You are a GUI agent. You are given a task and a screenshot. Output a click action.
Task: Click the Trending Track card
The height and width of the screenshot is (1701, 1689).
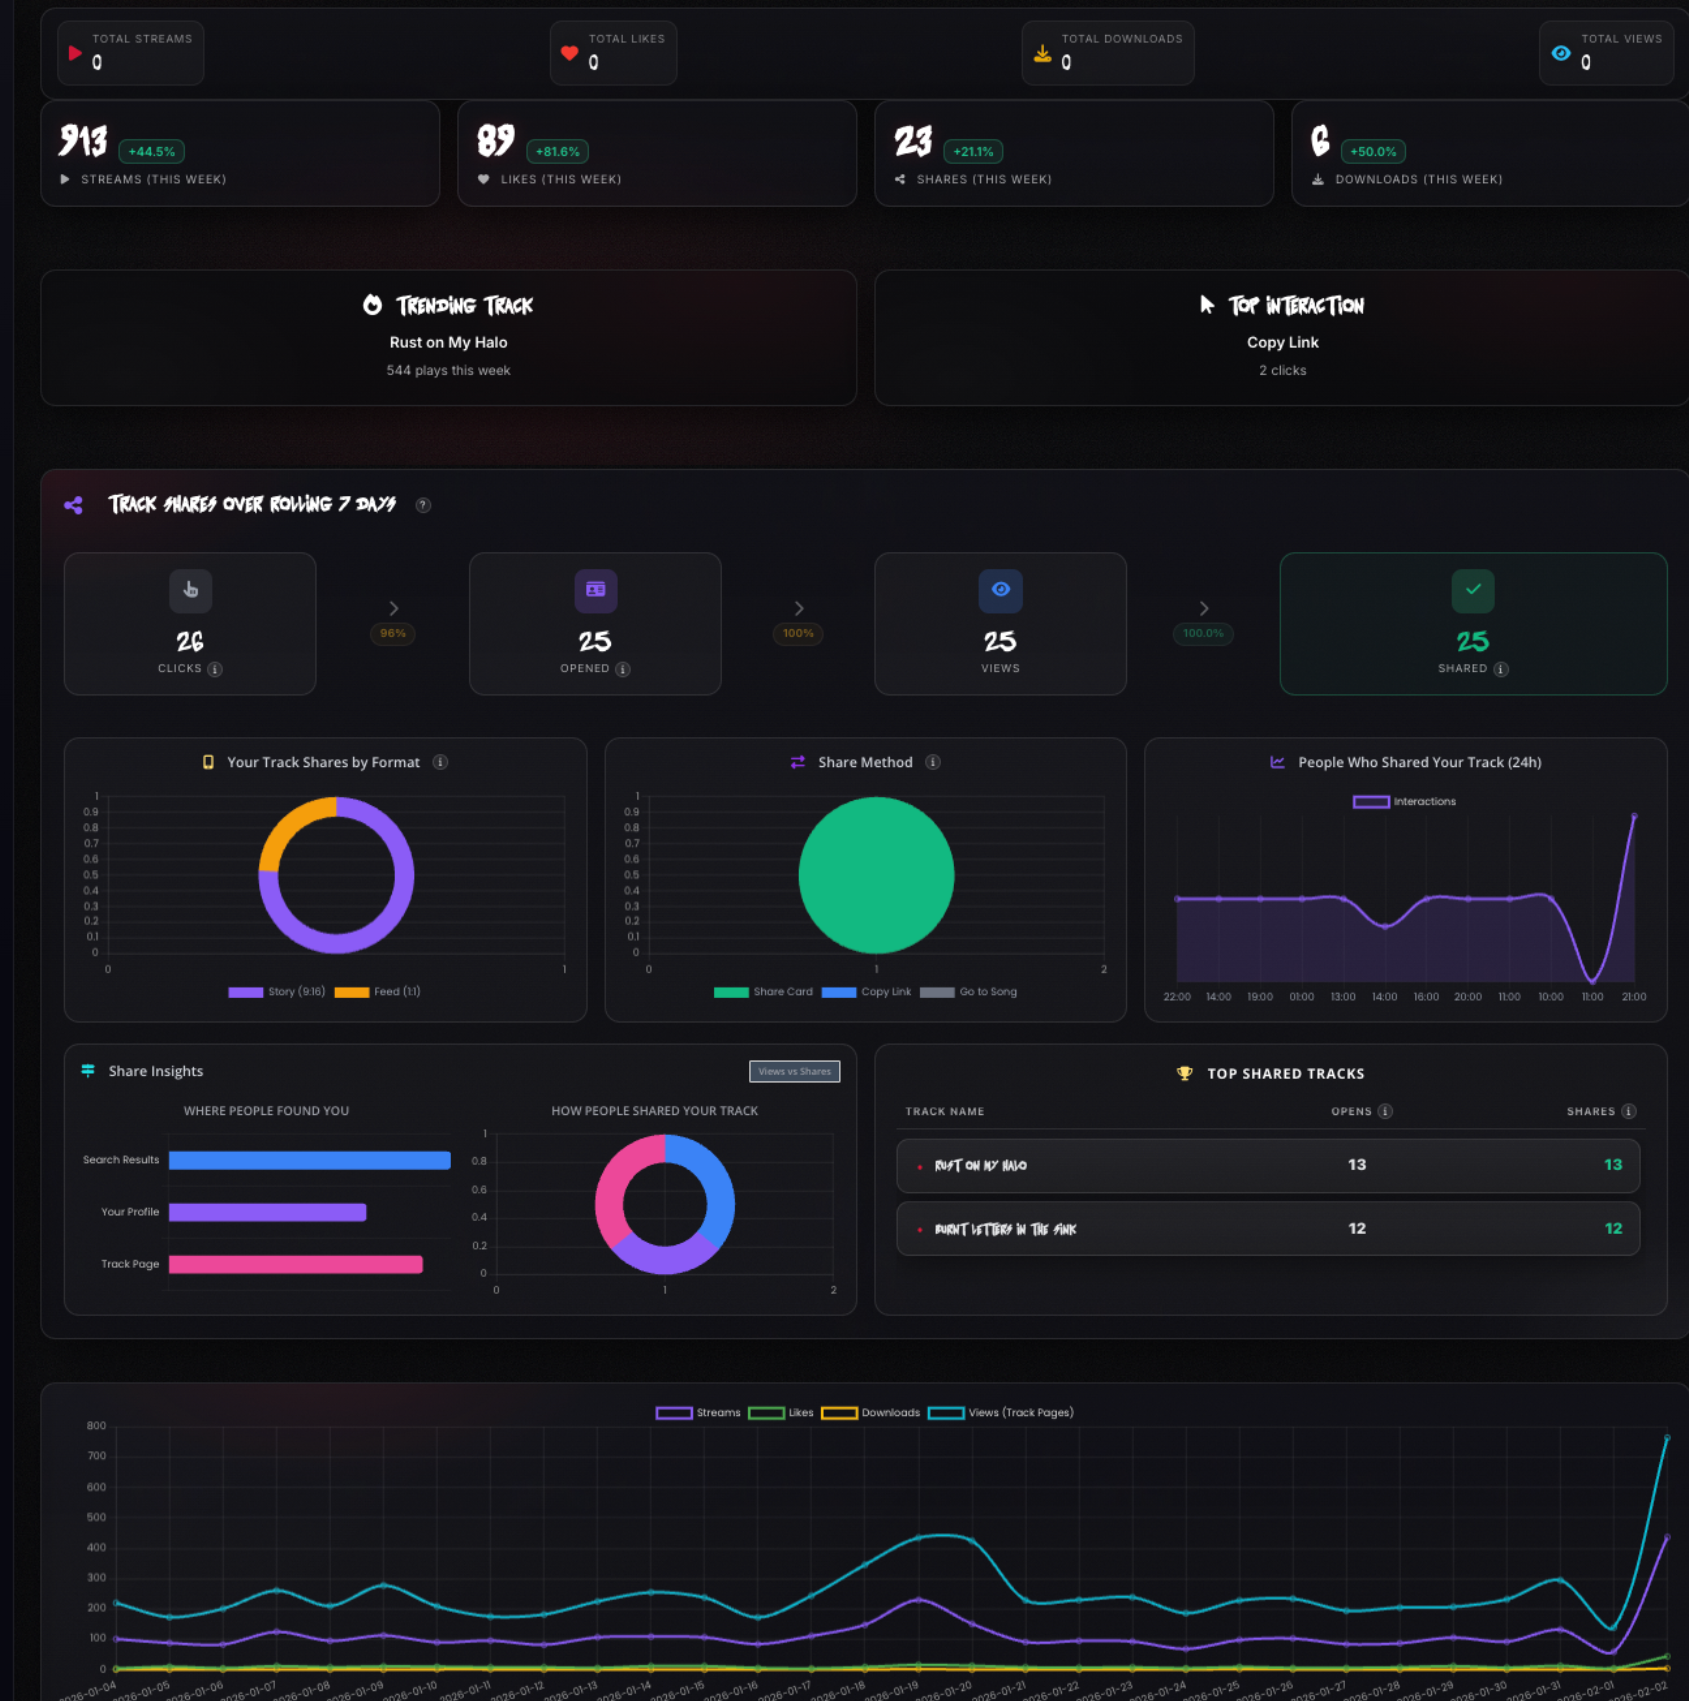click(448, 338)
